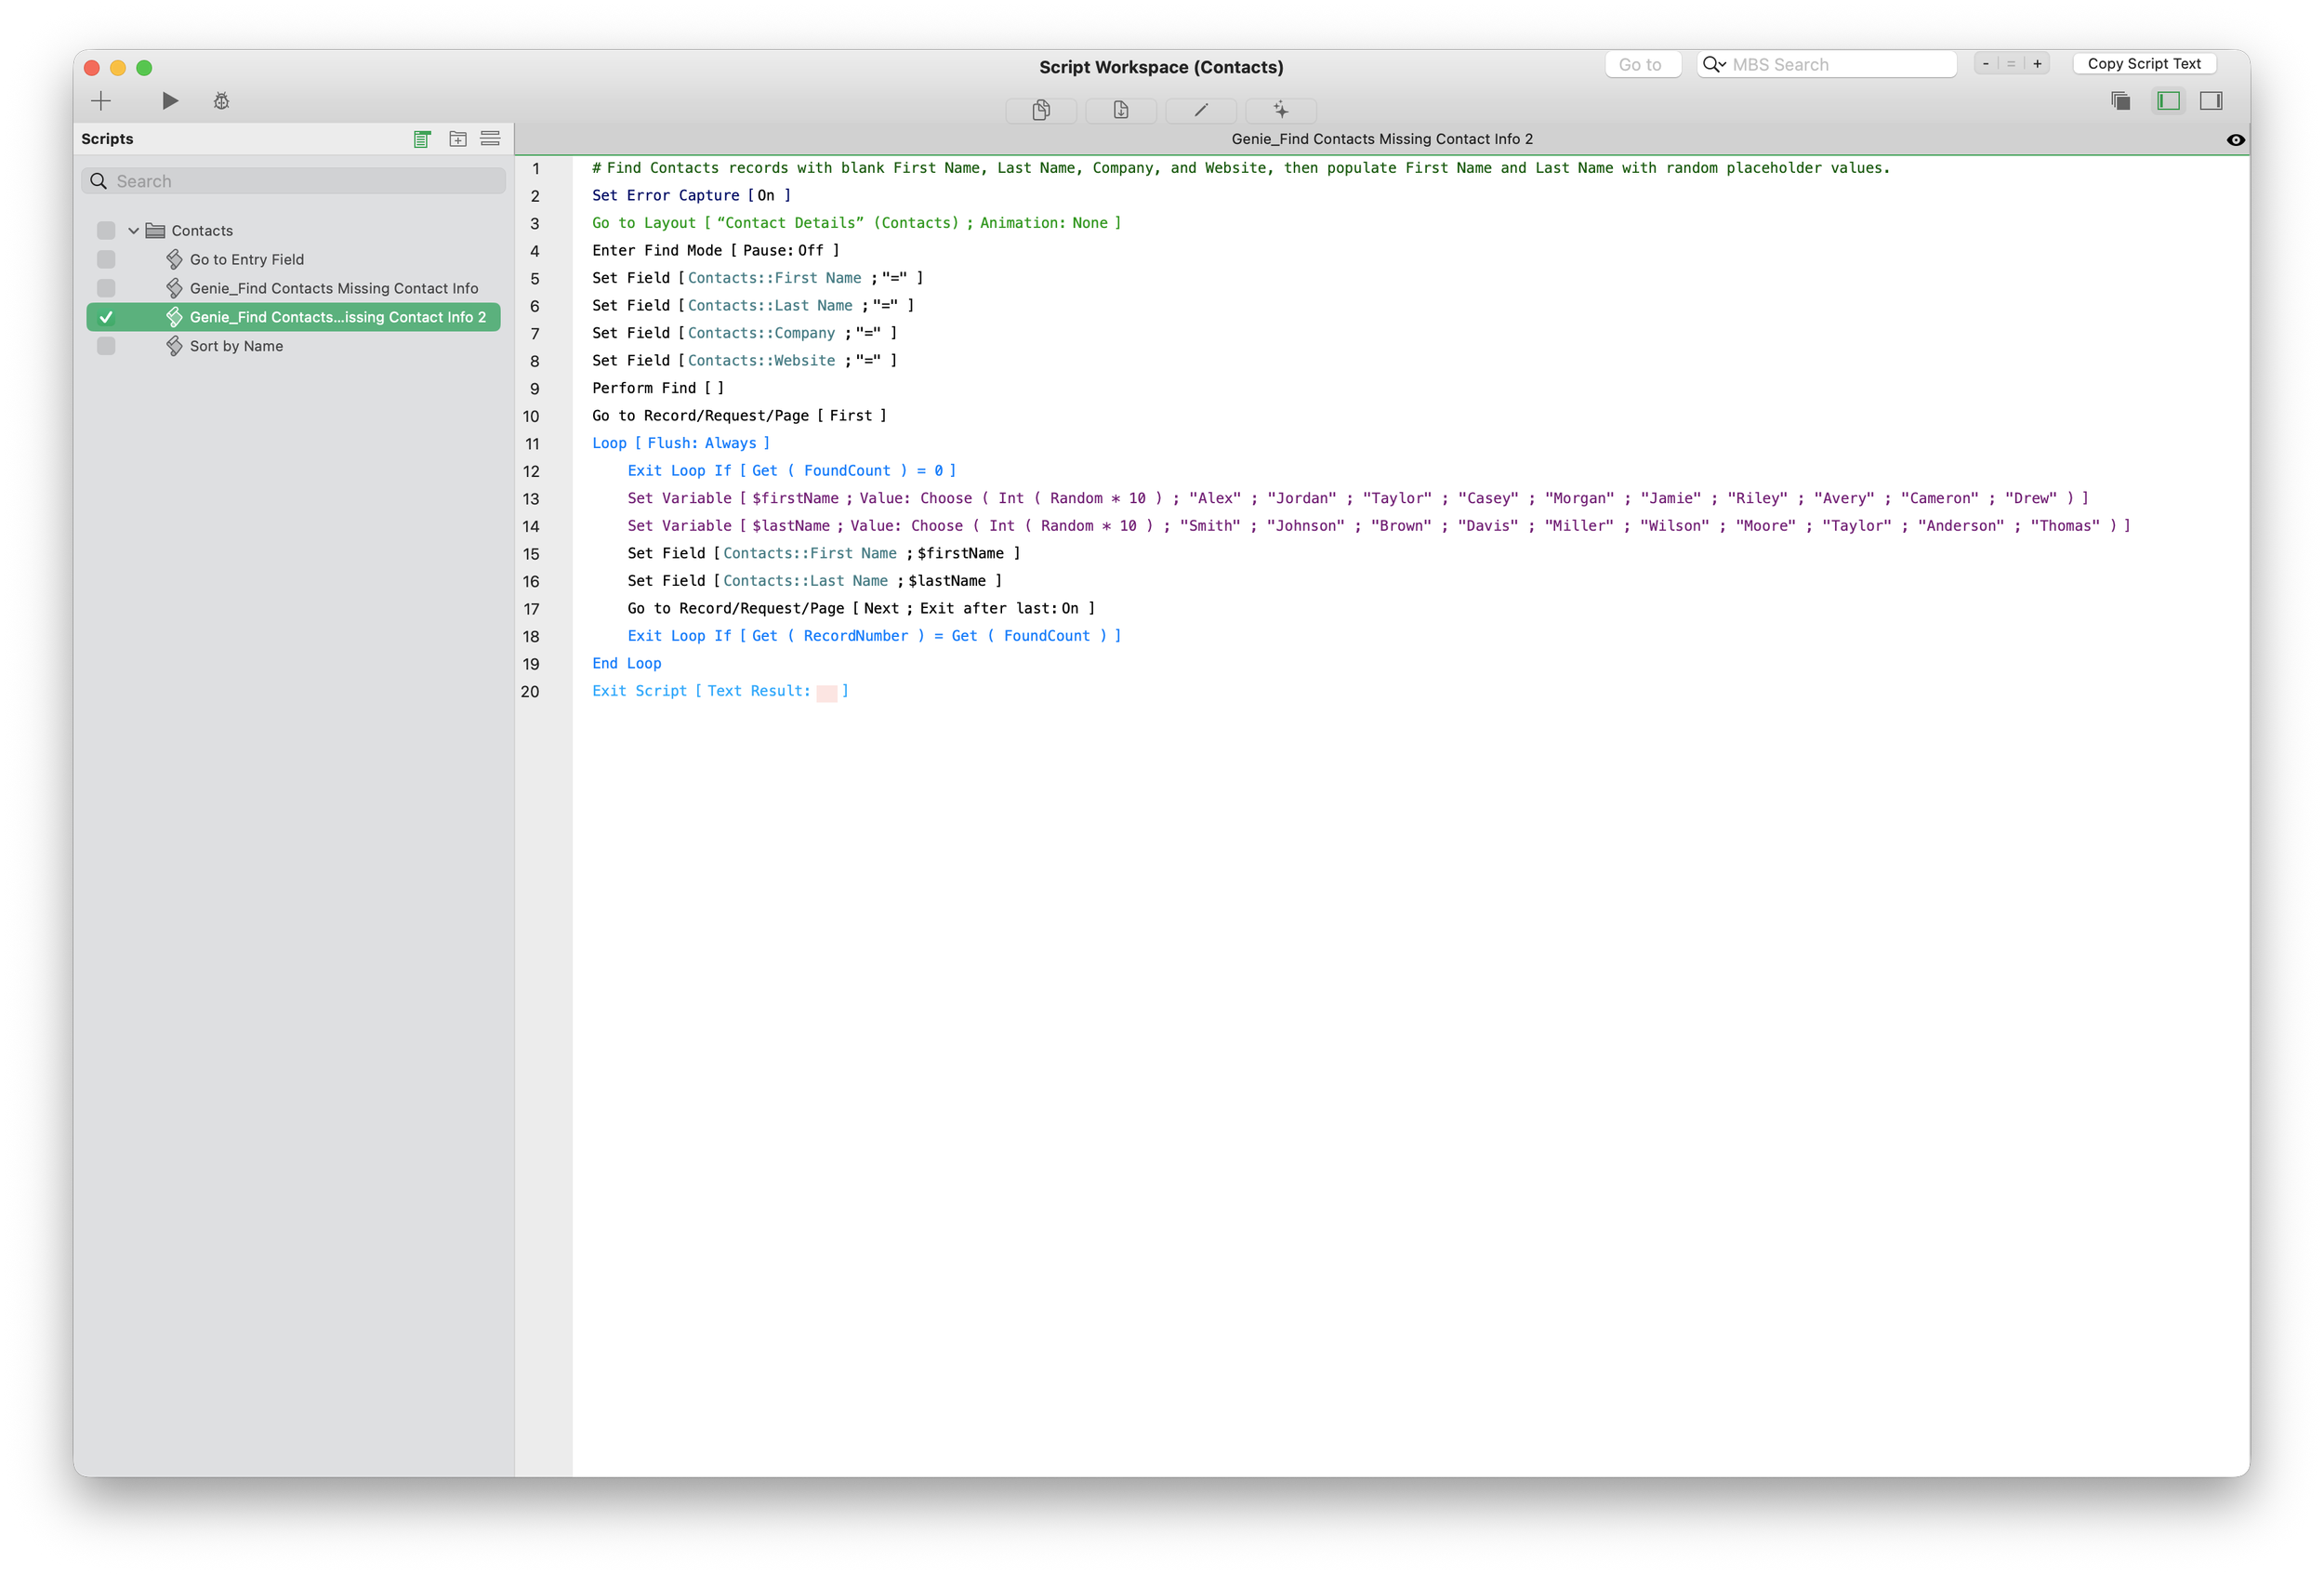Click the magnifier dropdown in MBS Search
Viewport: 2324px width, 1574px height.
tap(1714, 64)
